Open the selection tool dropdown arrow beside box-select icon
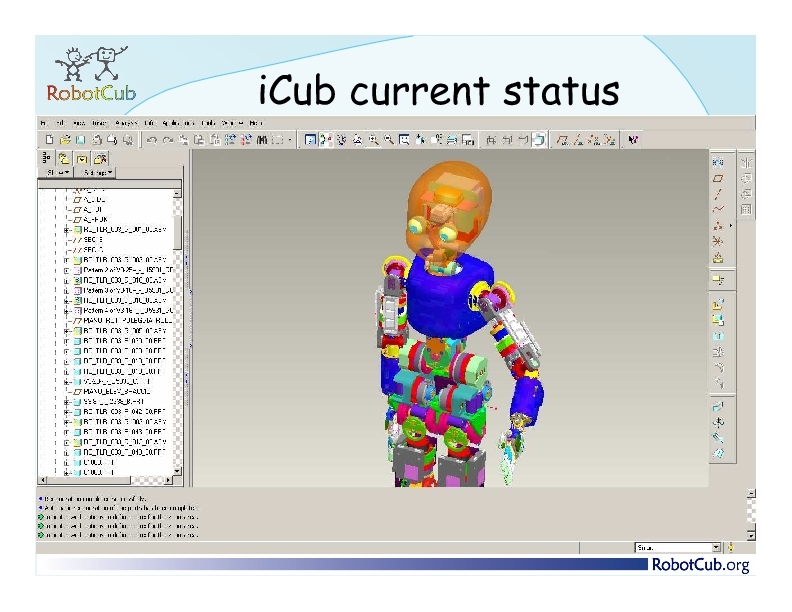This screenshot has width=792, height=612. pyautogui.click(x=290, y=140)
